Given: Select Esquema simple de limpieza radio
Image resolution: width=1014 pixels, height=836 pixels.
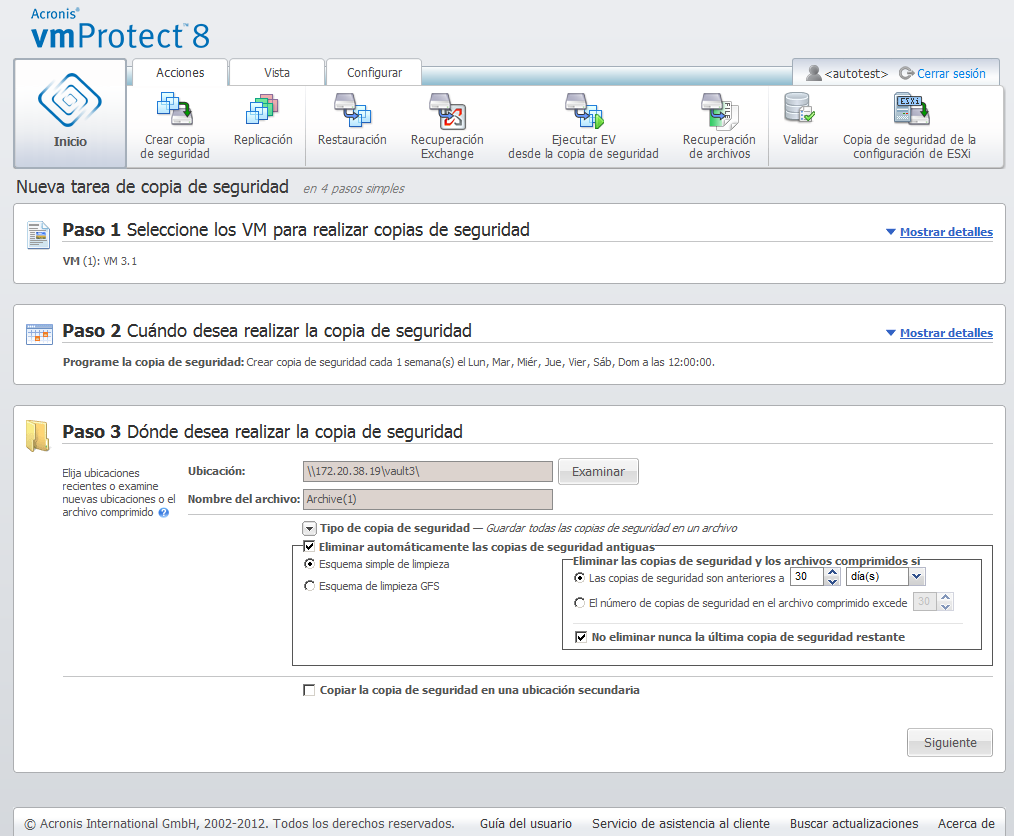Looking at the screenshot, I should 310,564.
